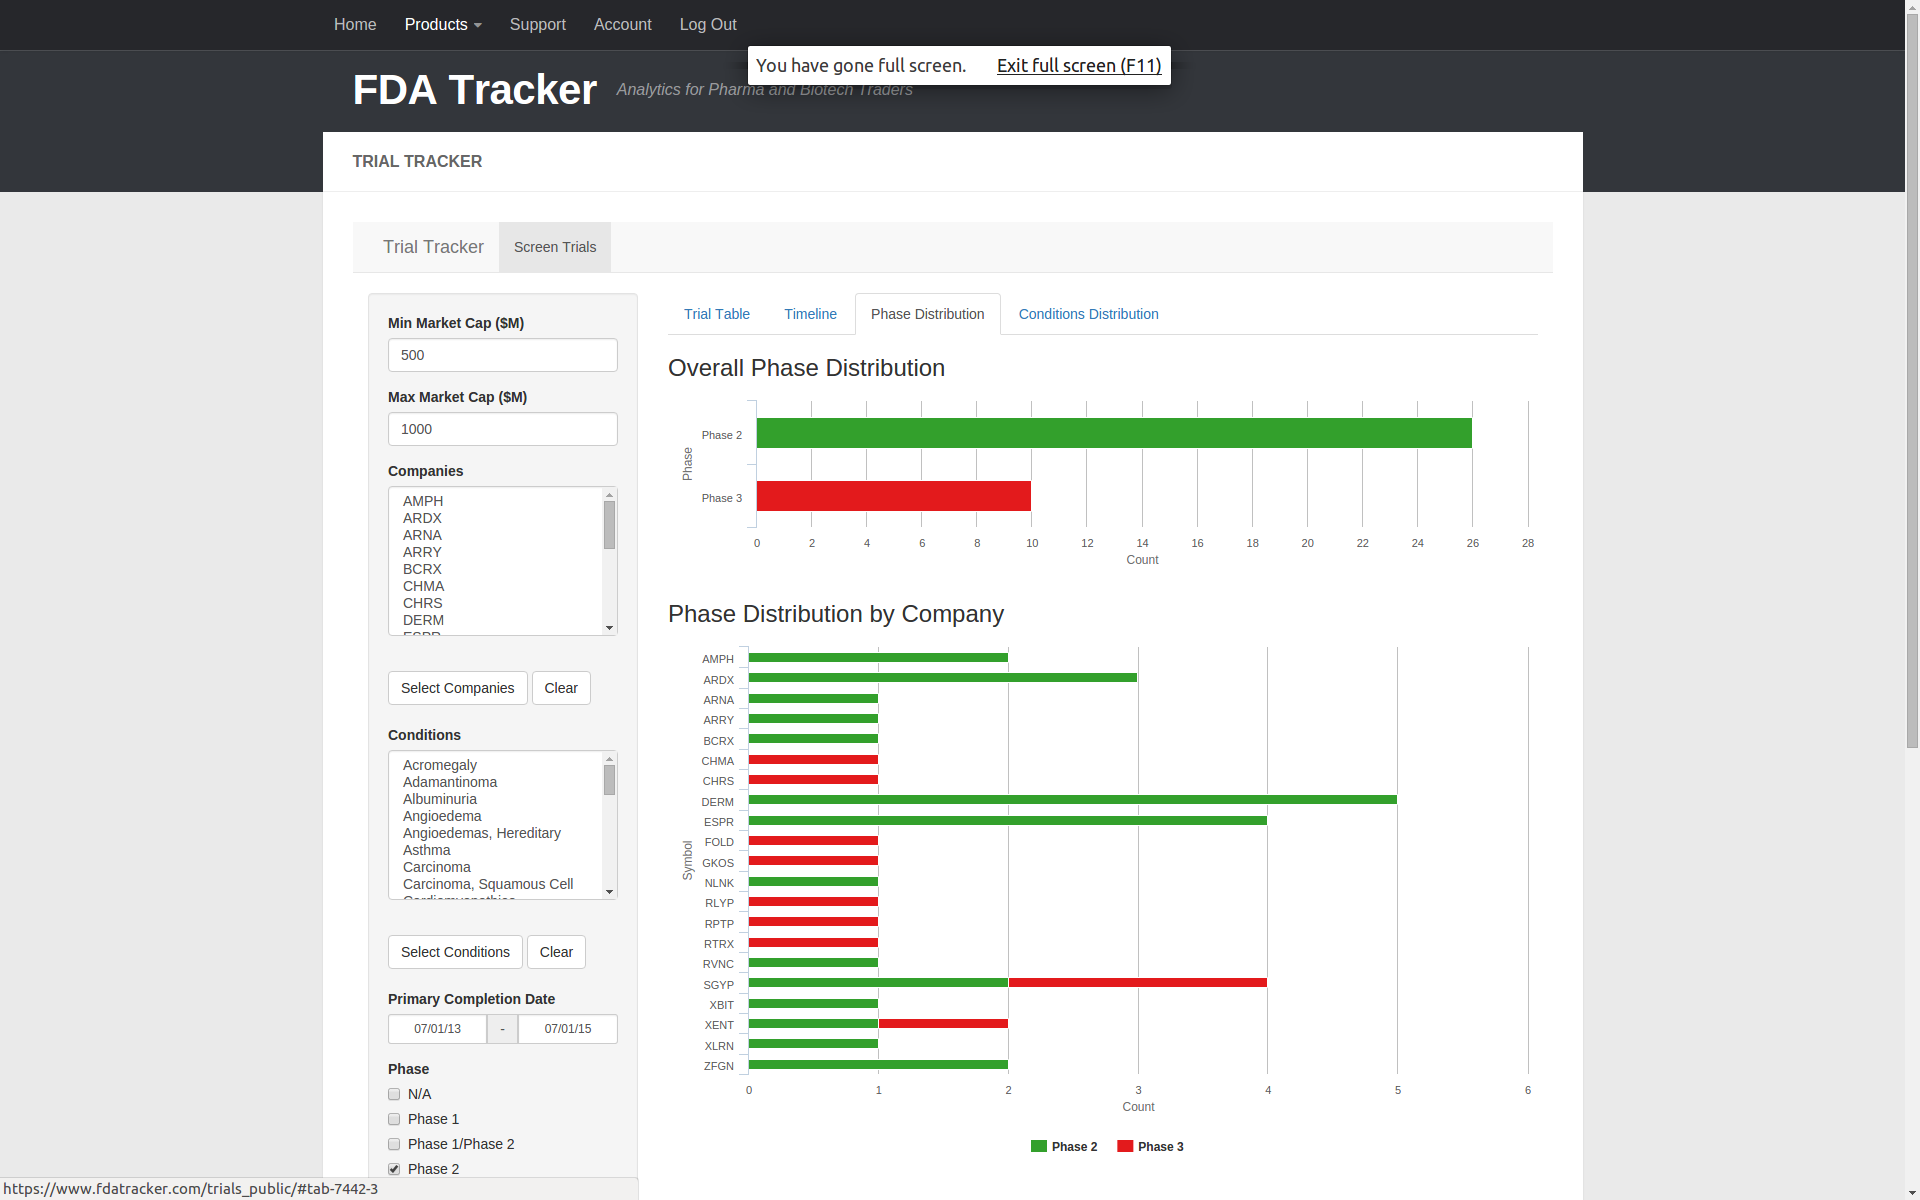Toggle the N/A phase checkbox
Image resolution: width=1920 pixels, height=1200 pixels.
point(394,1094)
